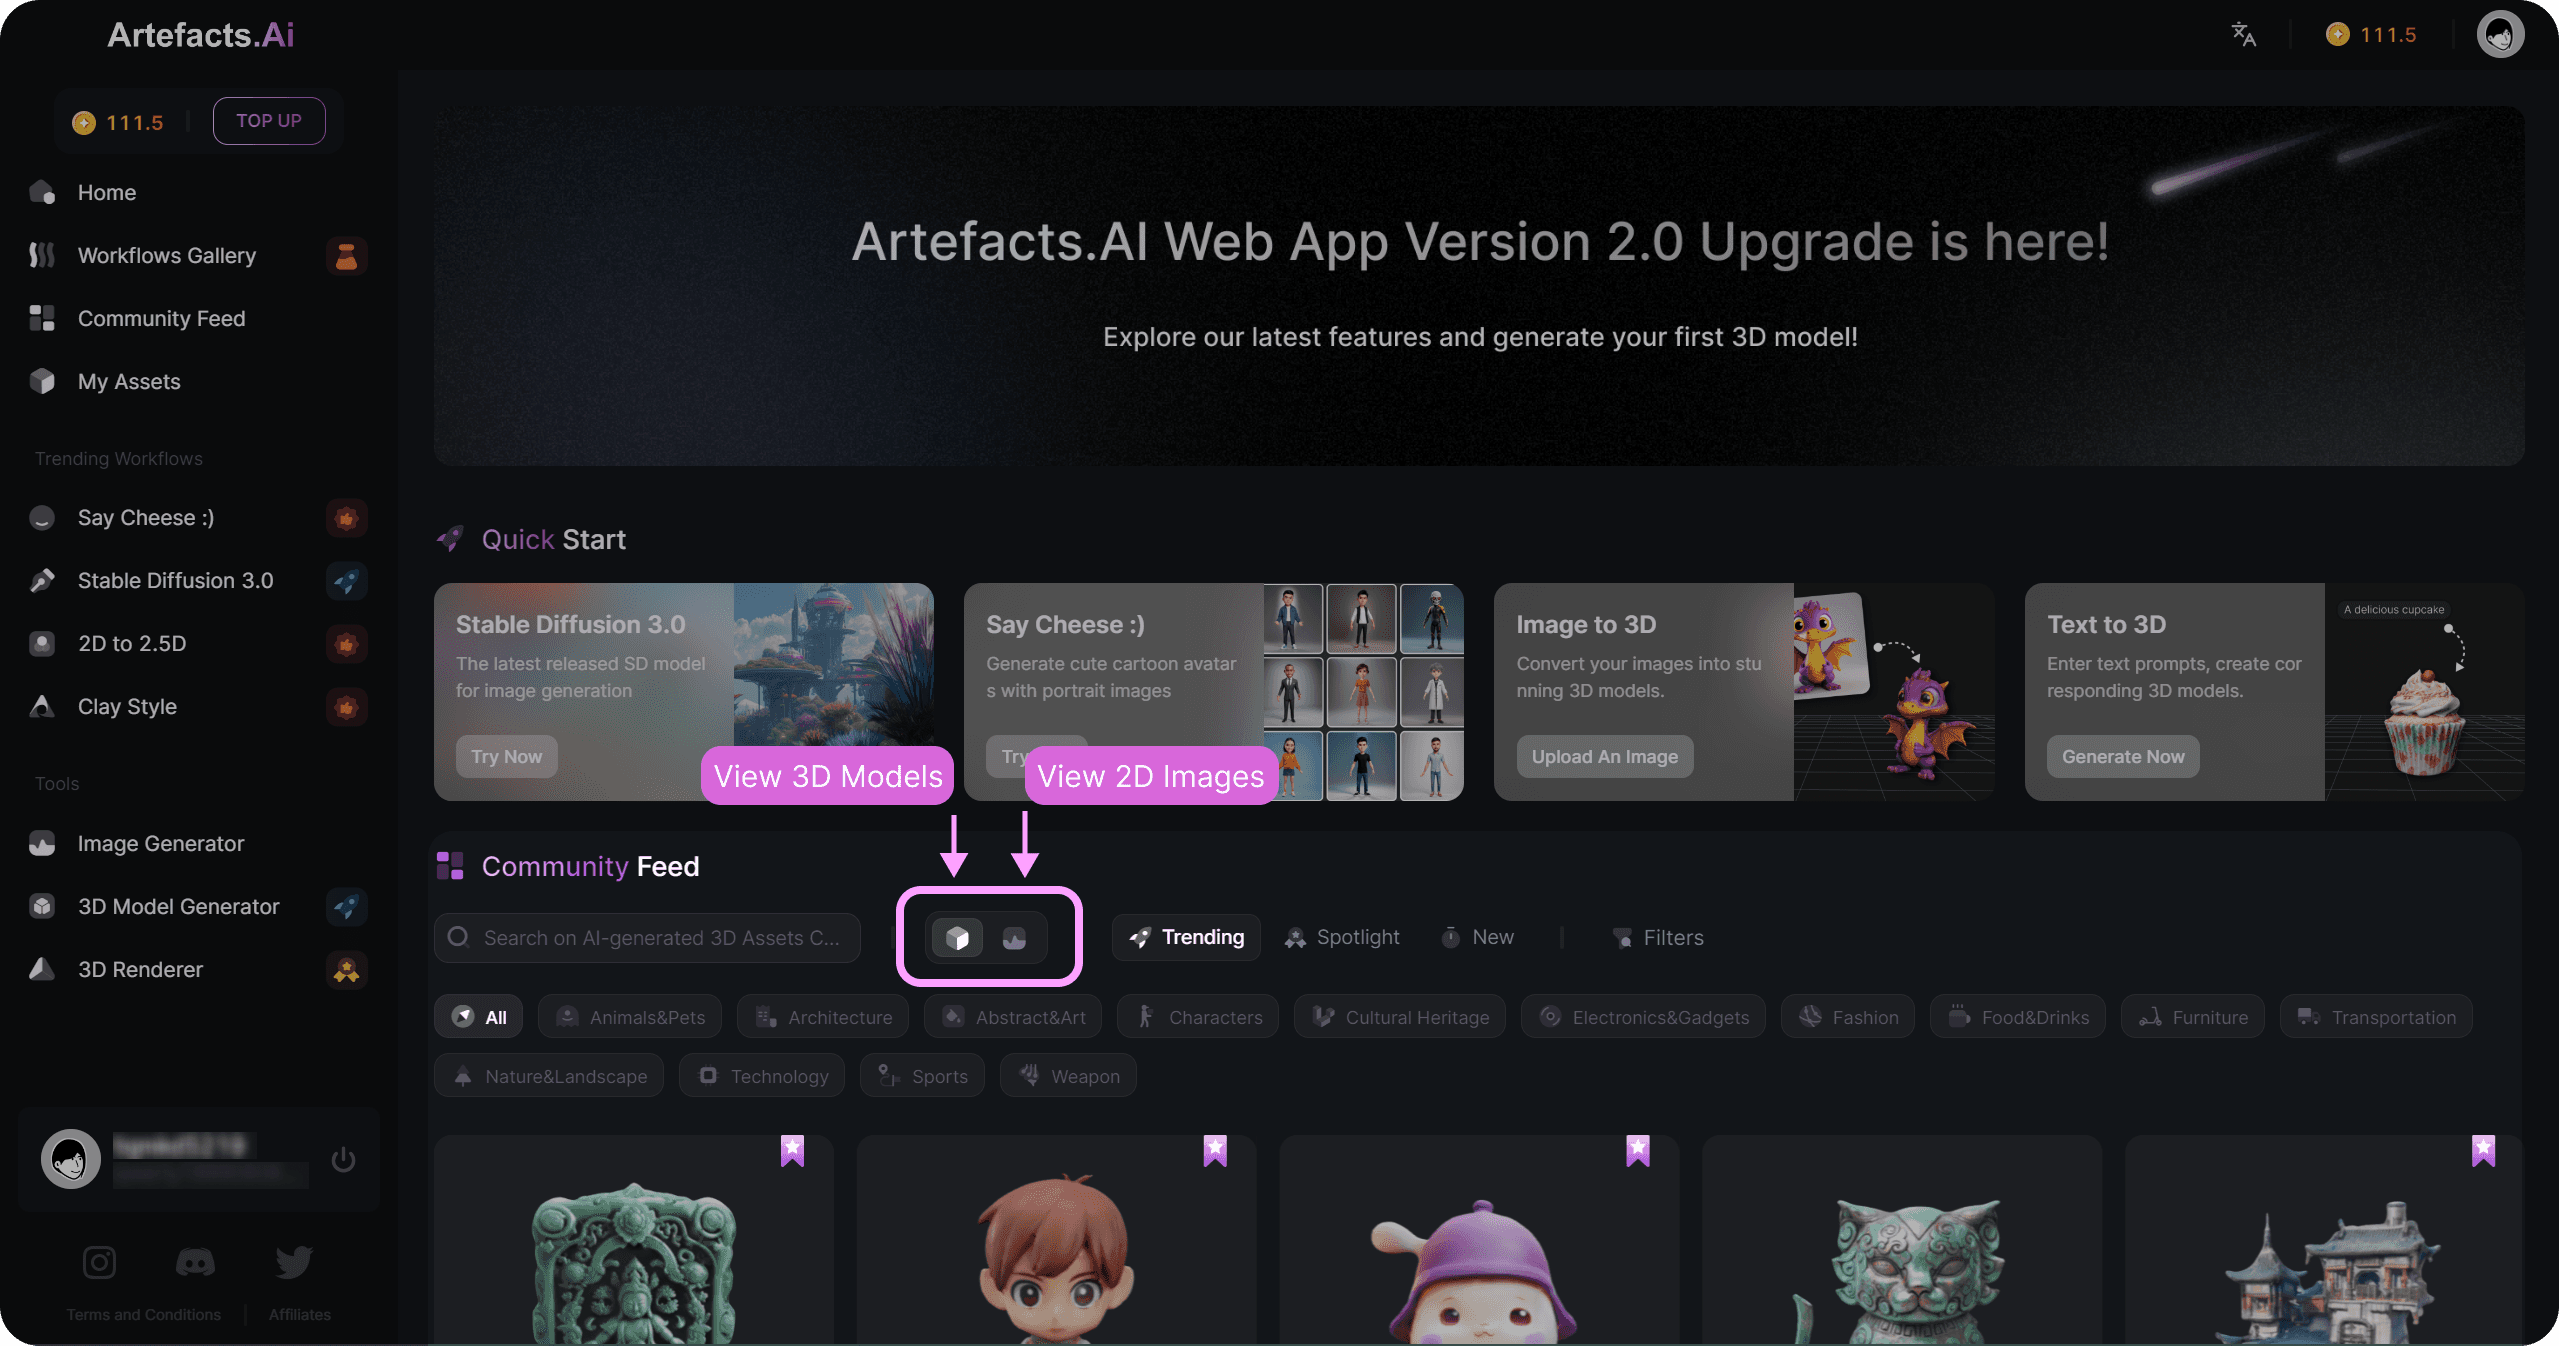Open the Discord icon link

195,1262
